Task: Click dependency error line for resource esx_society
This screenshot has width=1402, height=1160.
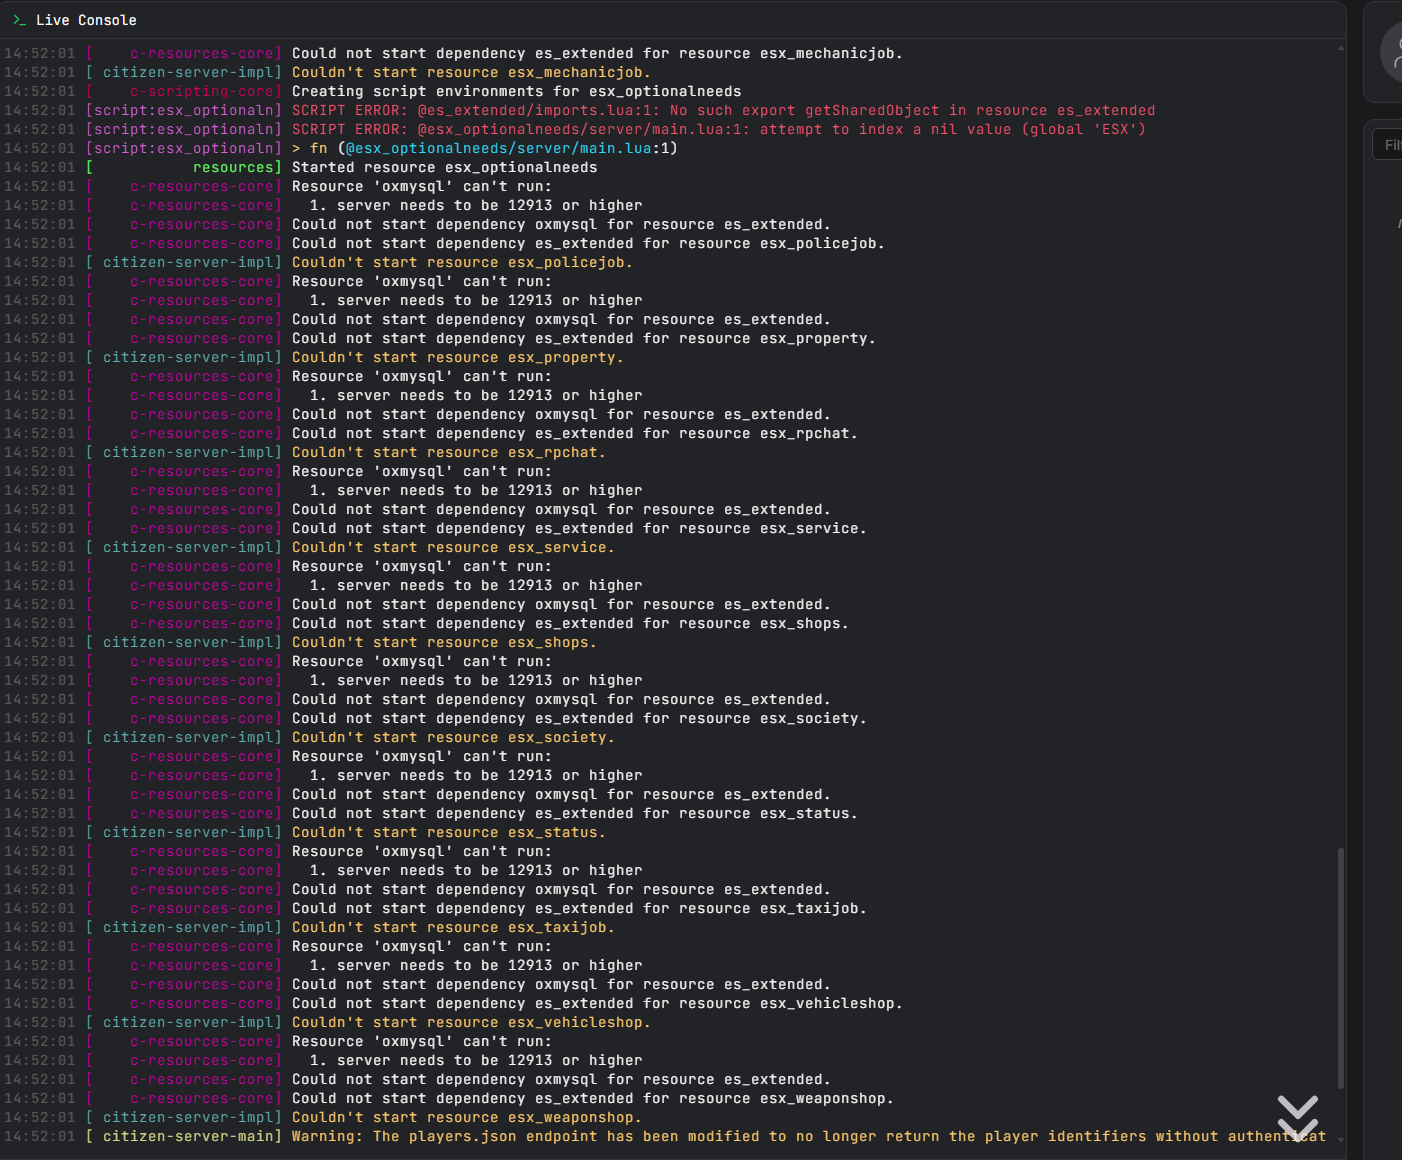Action: [x=579, y=718]
